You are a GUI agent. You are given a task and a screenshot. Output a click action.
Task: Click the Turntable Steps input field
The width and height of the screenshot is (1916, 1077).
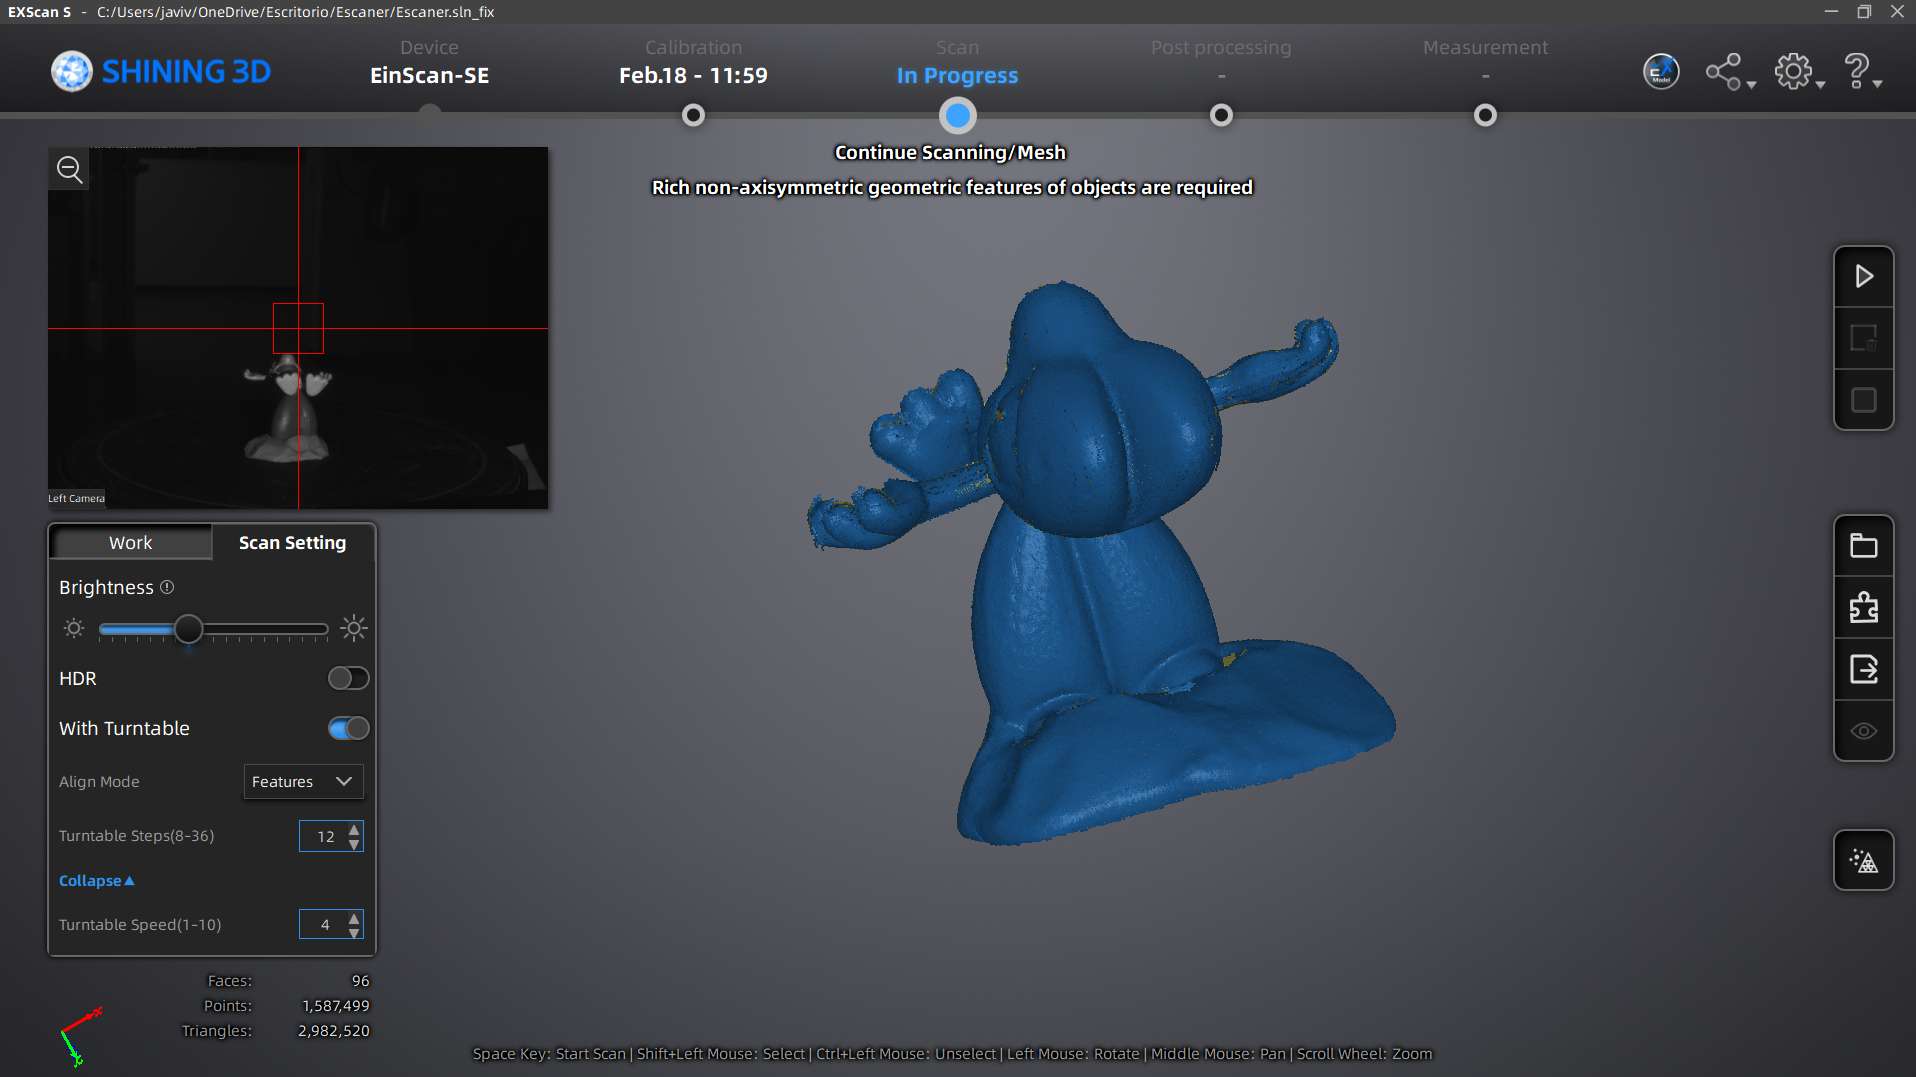(x=331, y=836)
